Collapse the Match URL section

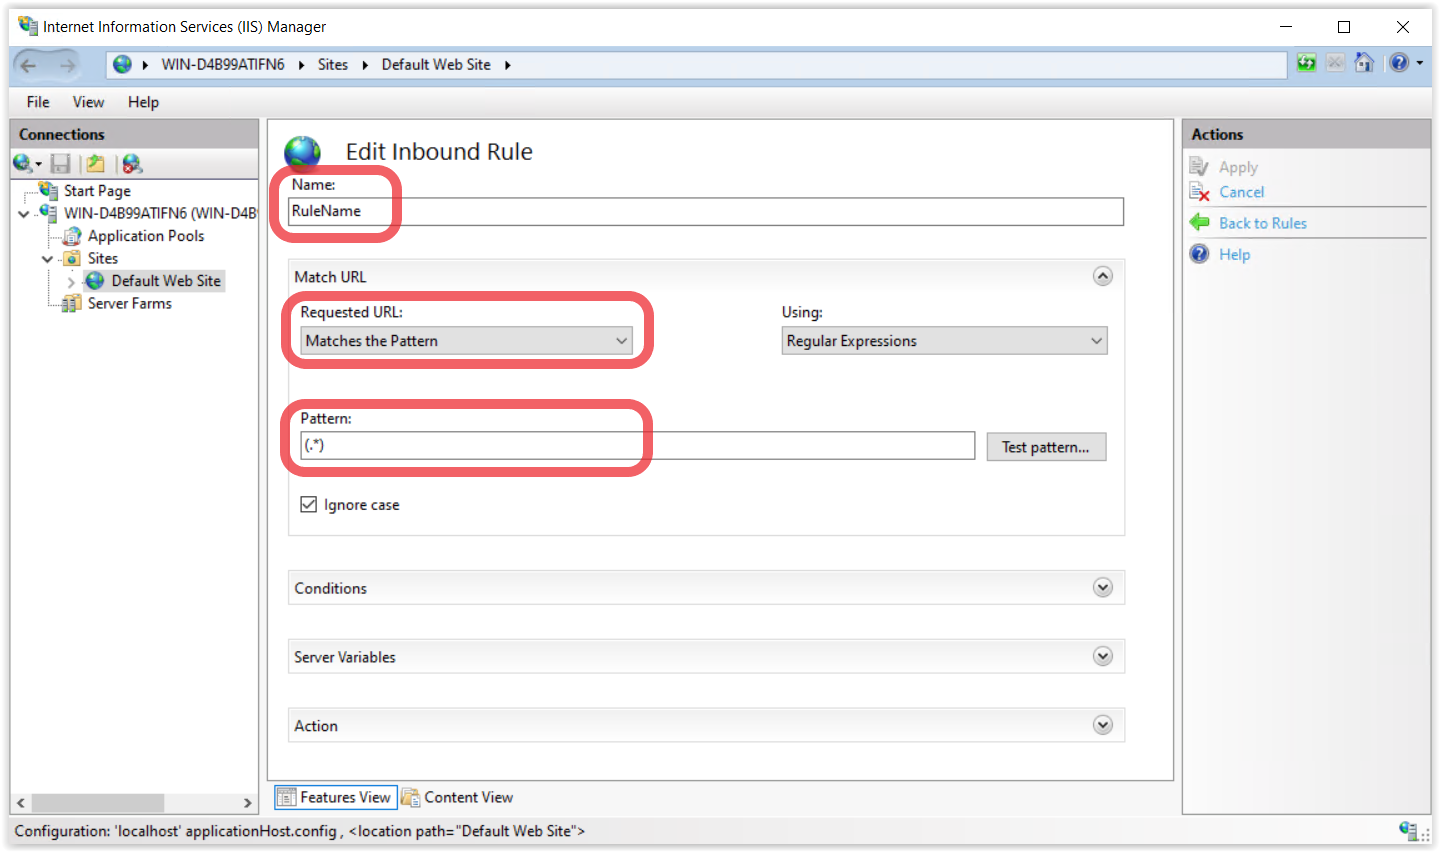click(1103, 276)
